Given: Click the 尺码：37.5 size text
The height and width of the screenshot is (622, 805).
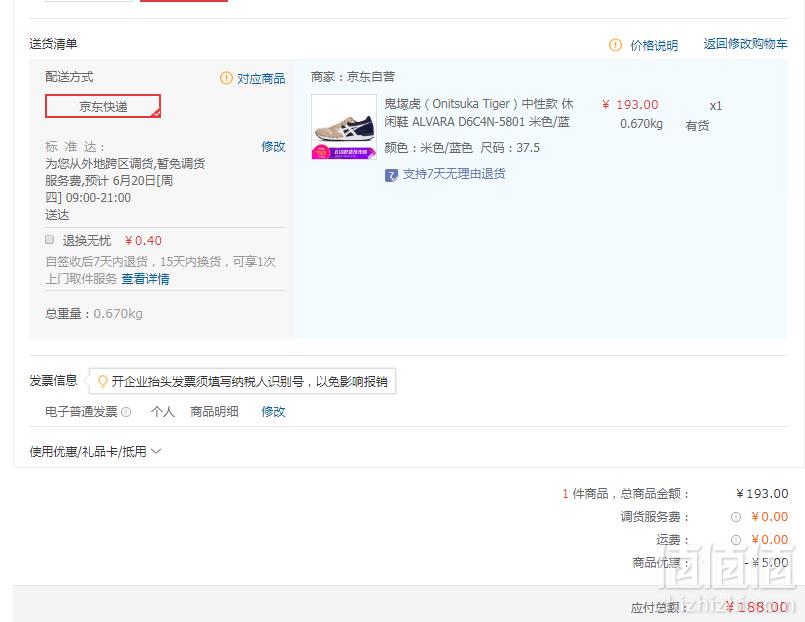Looking at the screenshot, I should coord(510,148).
